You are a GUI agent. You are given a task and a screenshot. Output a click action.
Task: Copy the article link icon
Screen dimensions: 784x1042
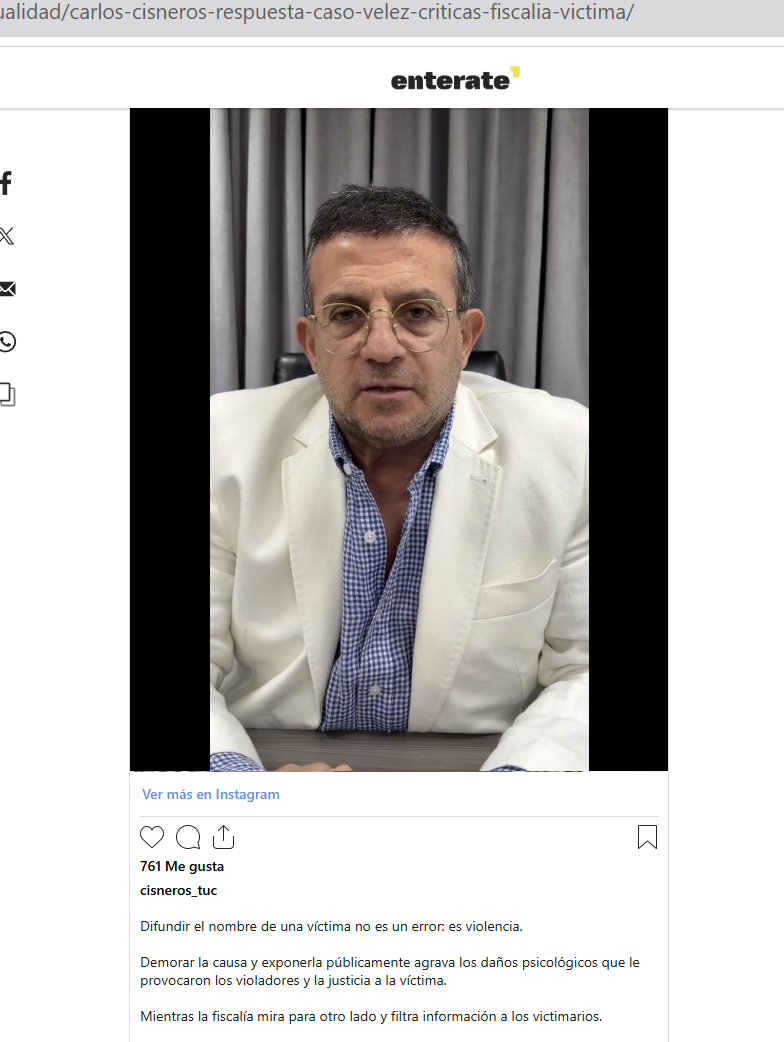coord(7,394)
